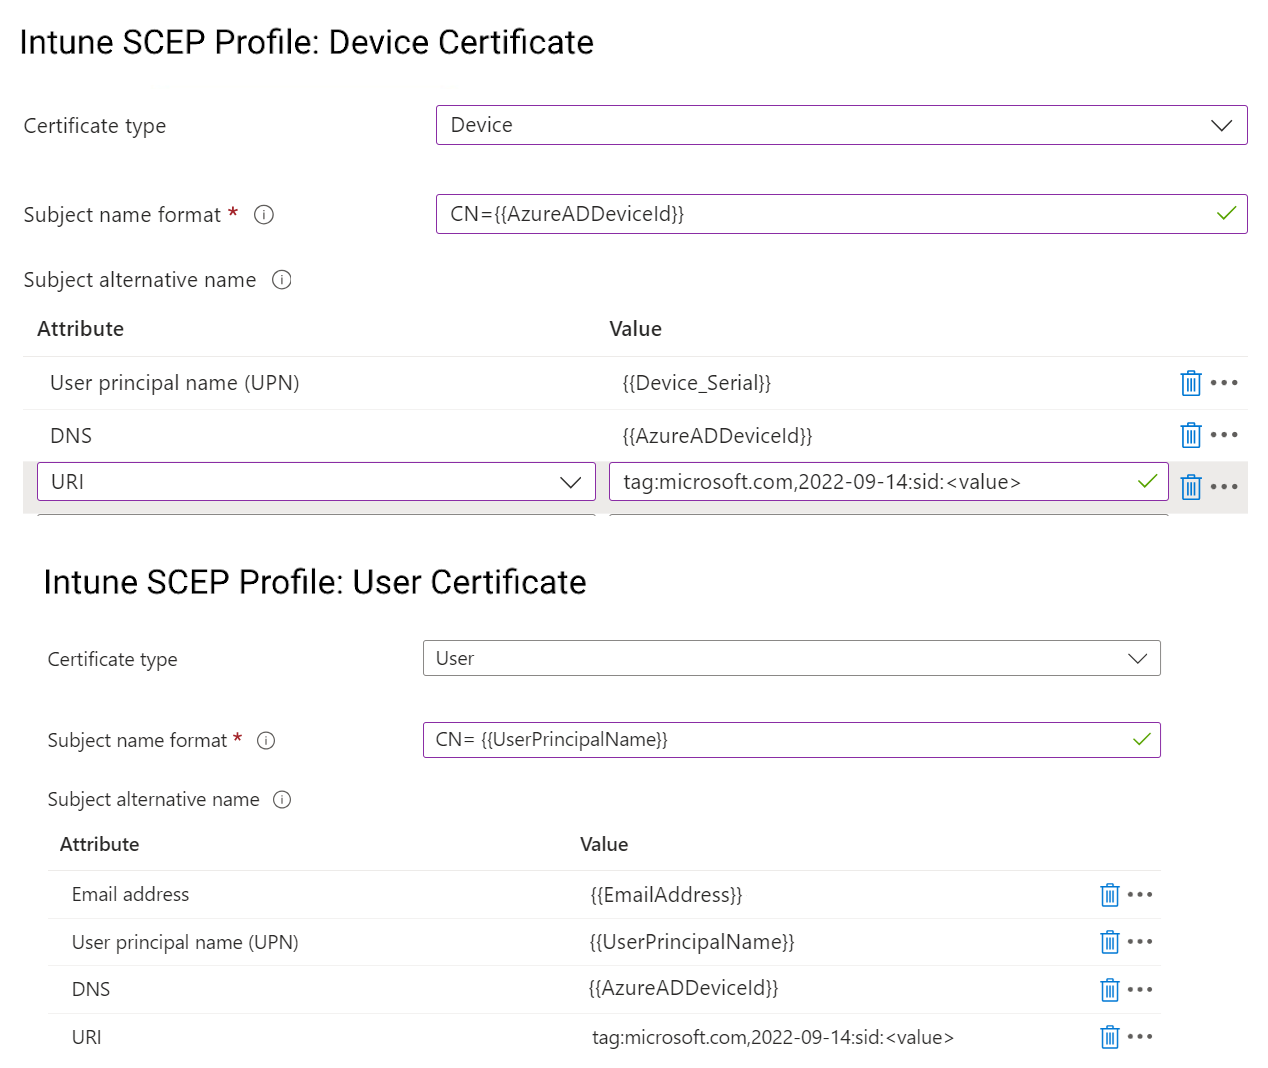
Task: Expand the URI attribute dropdown
Action: tap(316, 482)
